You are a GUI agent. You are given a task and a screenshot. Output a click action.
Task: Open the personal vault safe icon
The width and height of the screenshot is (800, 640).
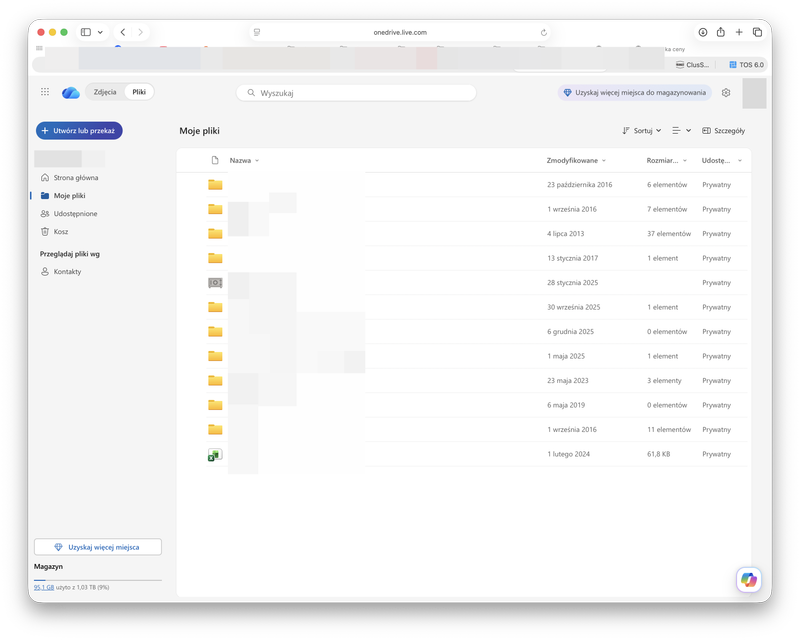(x=215, y=283)
